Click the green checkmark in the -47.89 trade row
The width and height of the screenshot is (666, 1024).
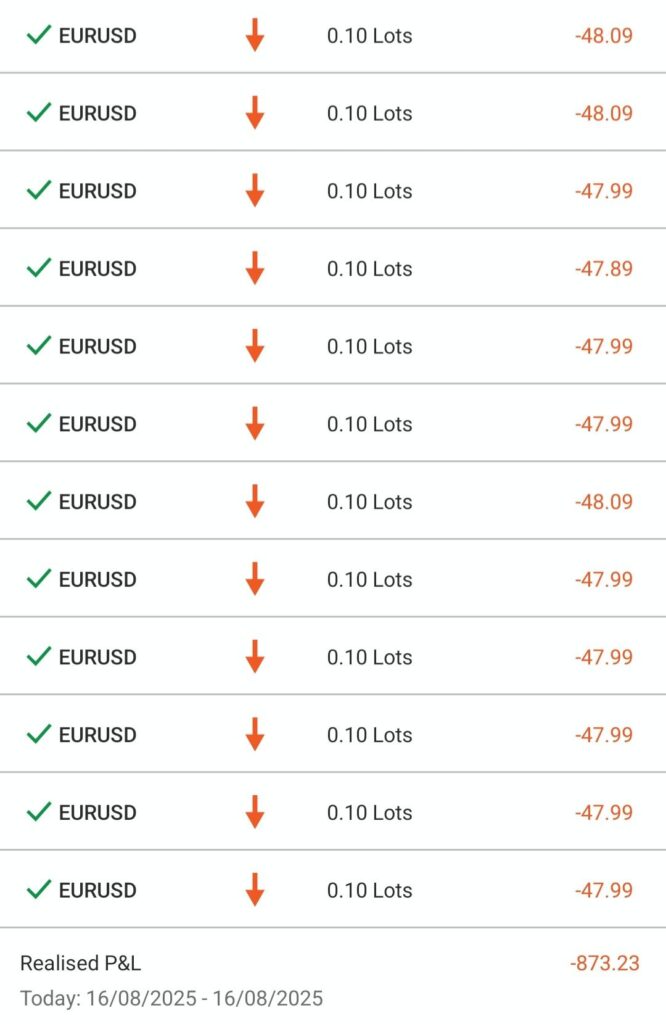point(39,268)
